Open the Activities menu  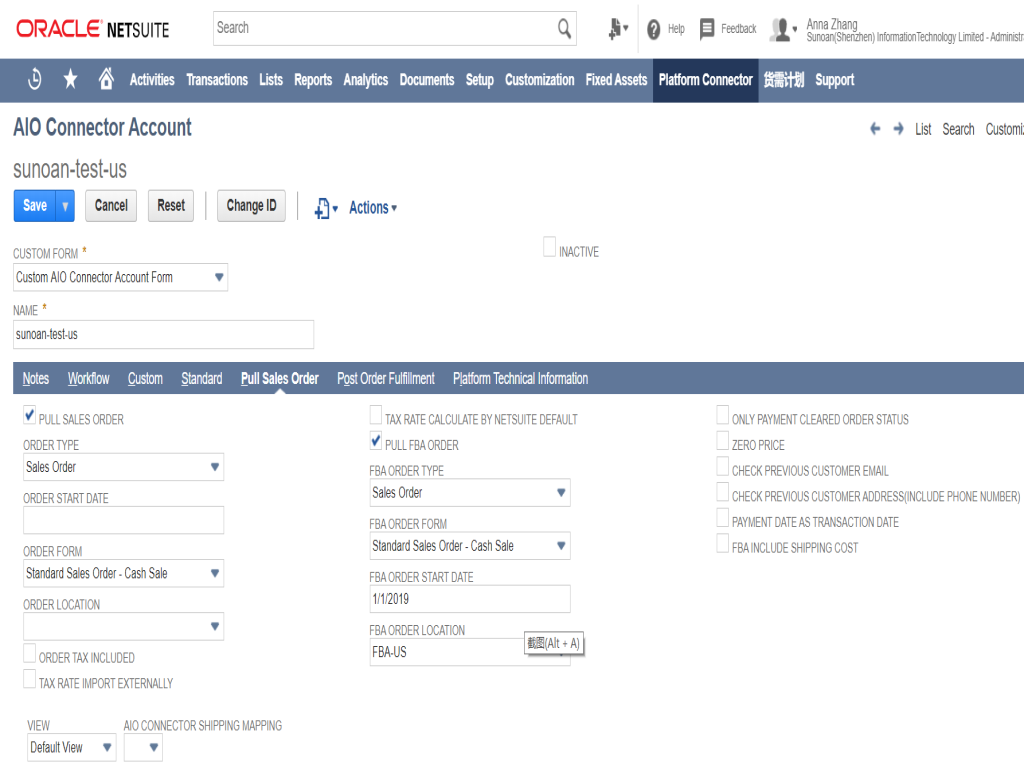152,80
